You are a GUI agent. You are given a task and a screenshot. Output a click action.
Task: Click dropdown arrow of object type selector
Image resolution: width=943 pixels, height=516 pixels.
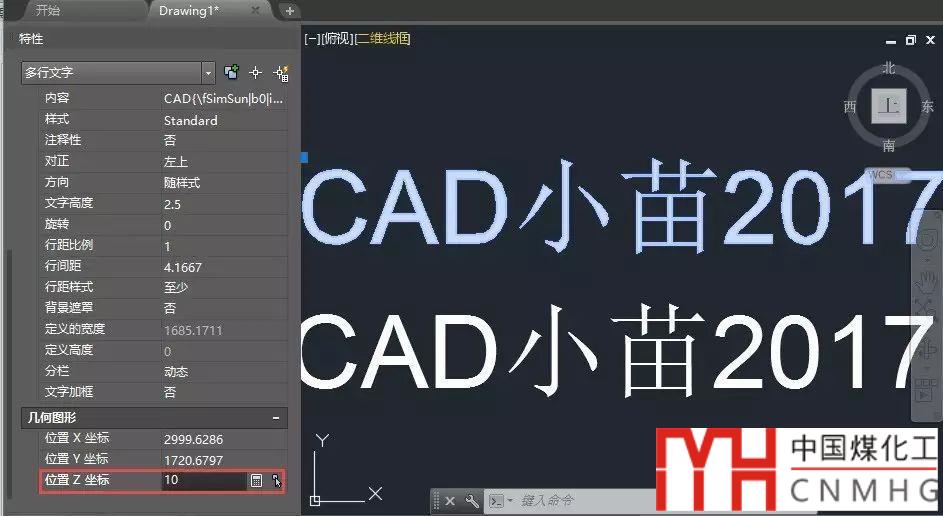(x=208, y=73)
